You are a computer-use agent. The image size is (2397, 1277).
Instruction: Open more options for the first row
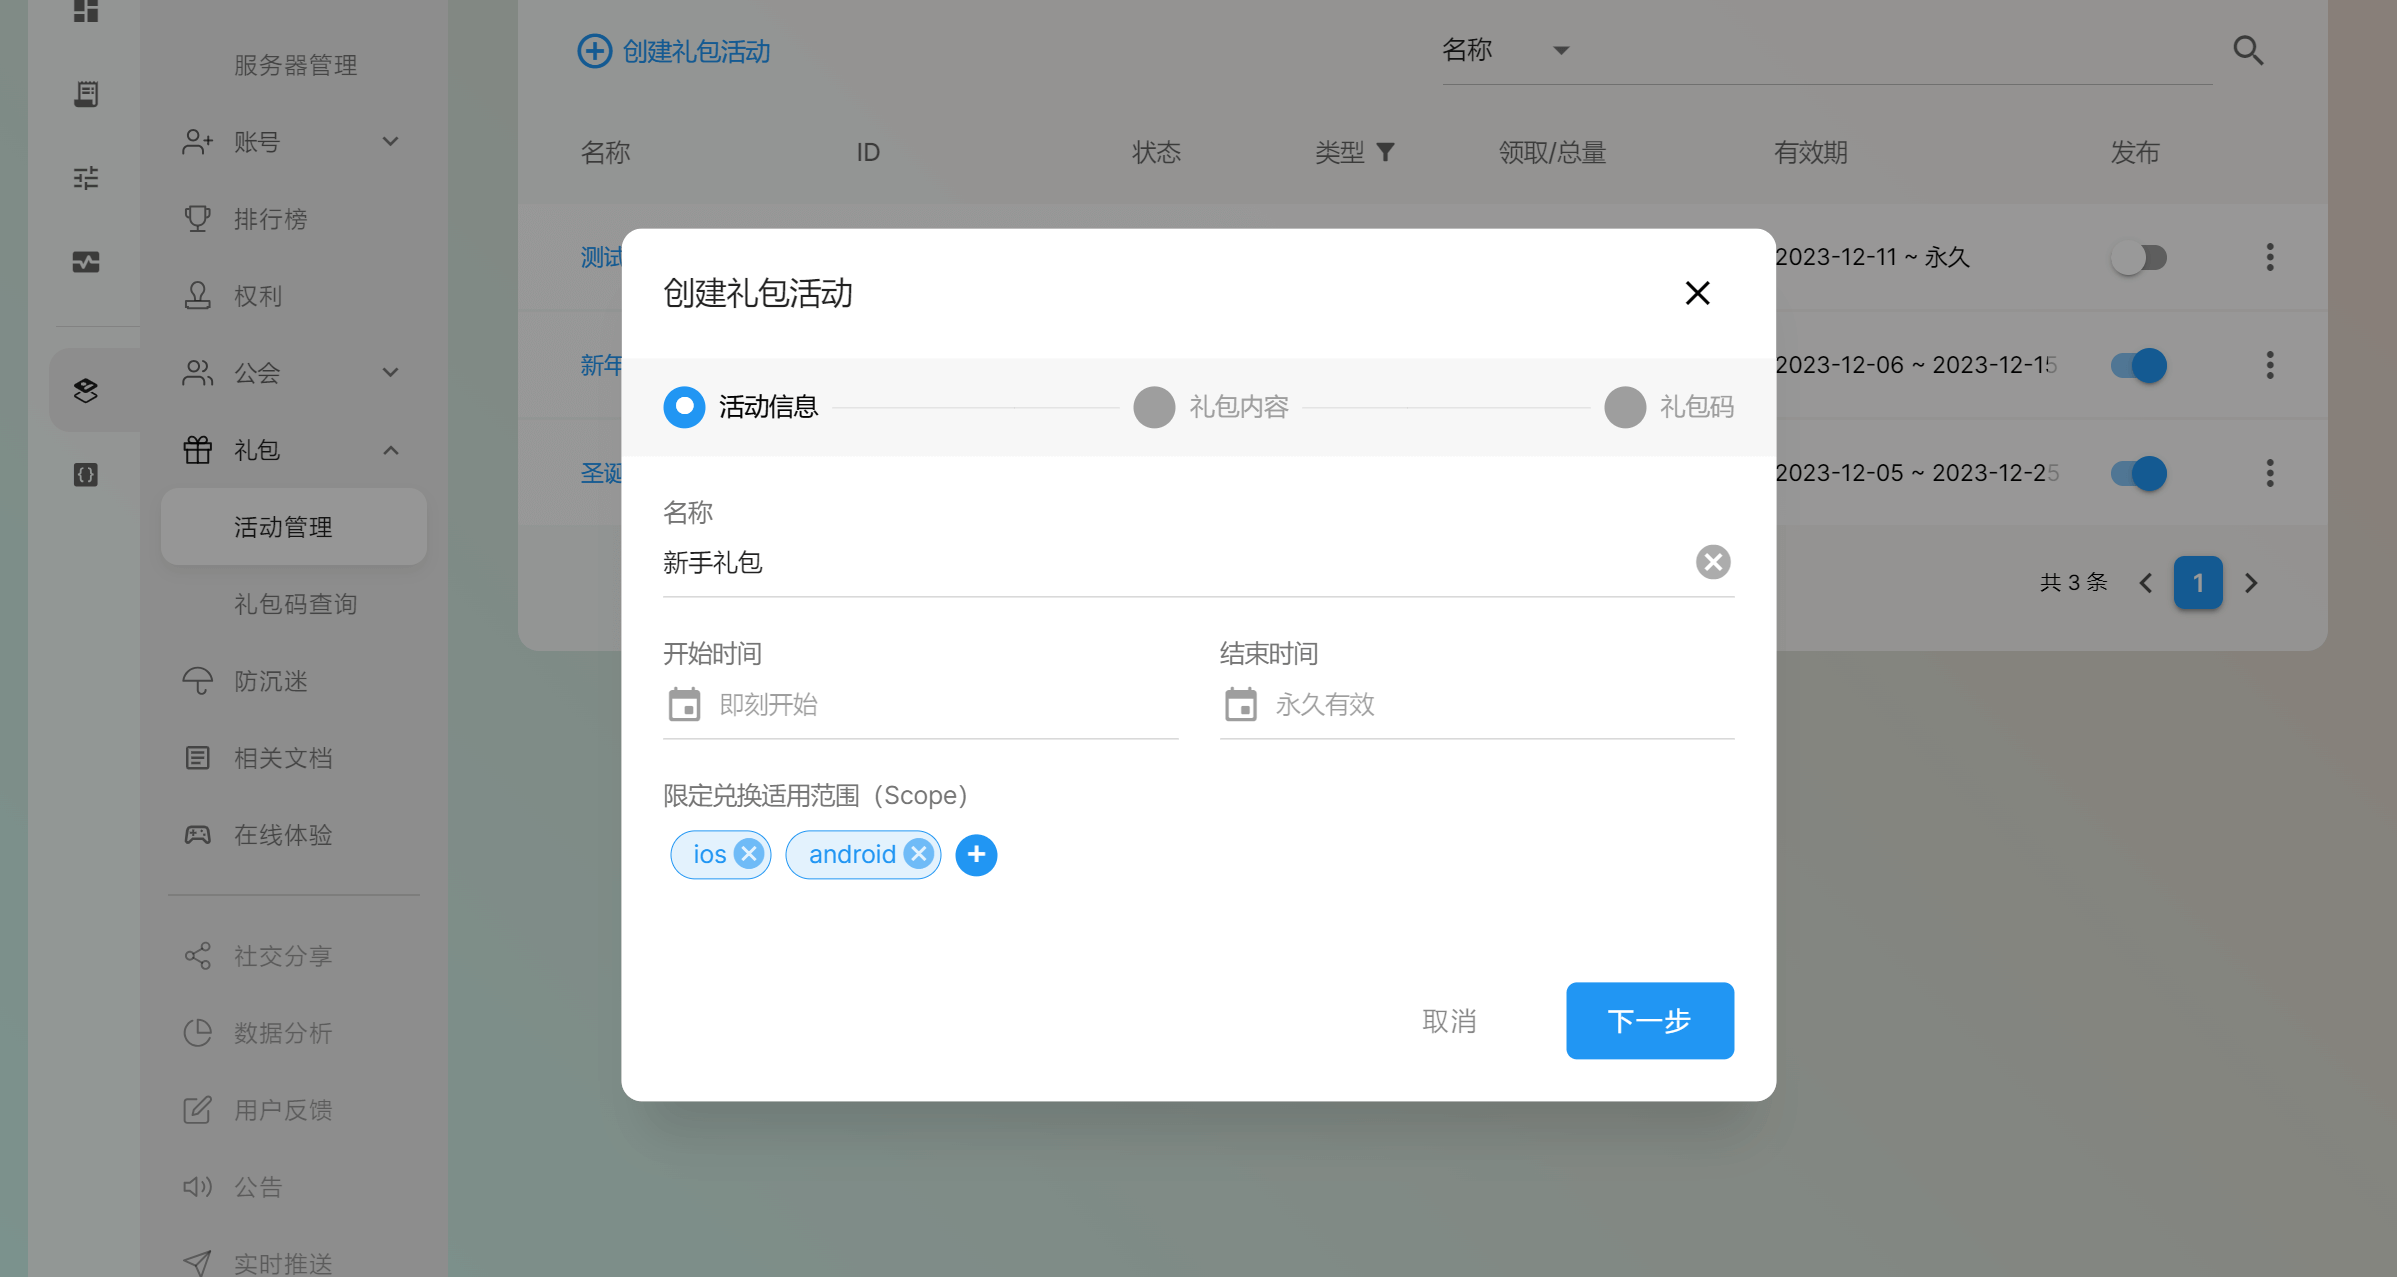(x=2269, y=257)
